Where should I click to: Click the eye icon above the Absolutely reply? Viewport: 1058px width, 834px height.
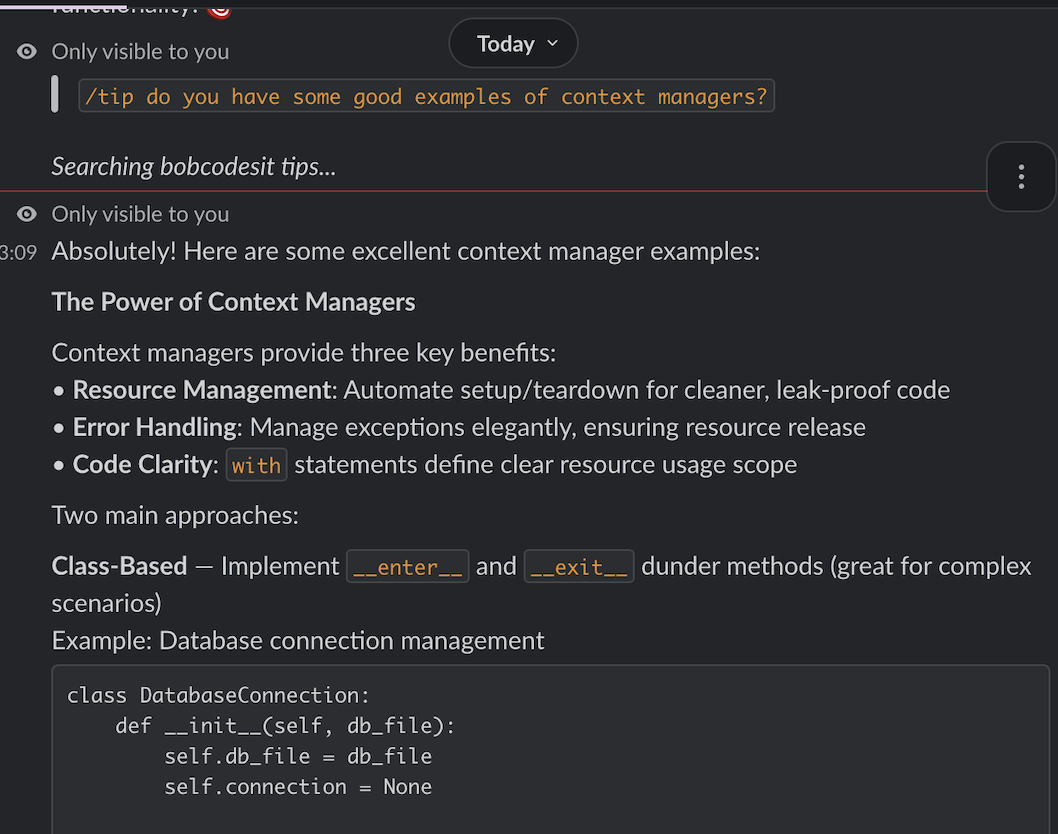[x=27, y=214]
